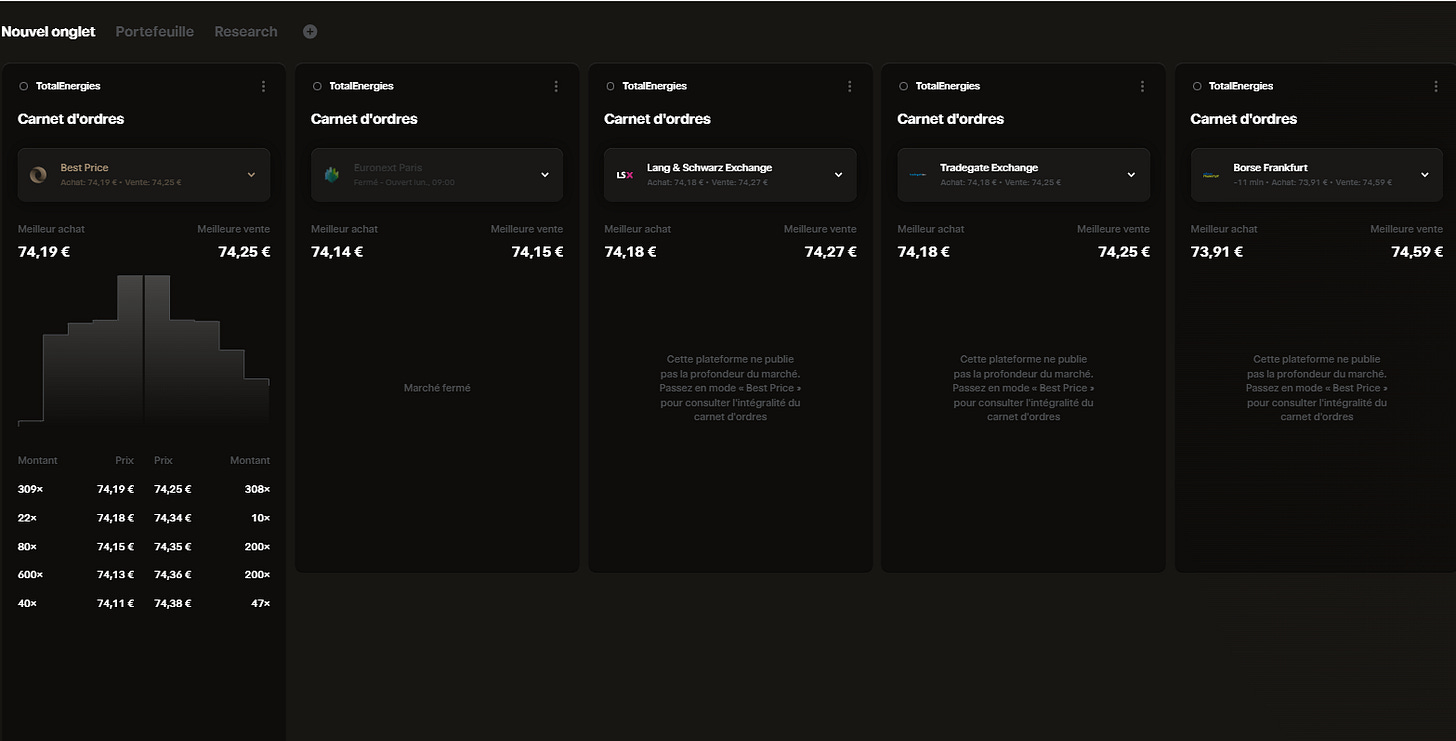Image resolution: width=1456 pixels, height=741 pixels.
Task: Open the three-dot menu on the Lang & Schwarz card
Action: click(x=849, y=86)
